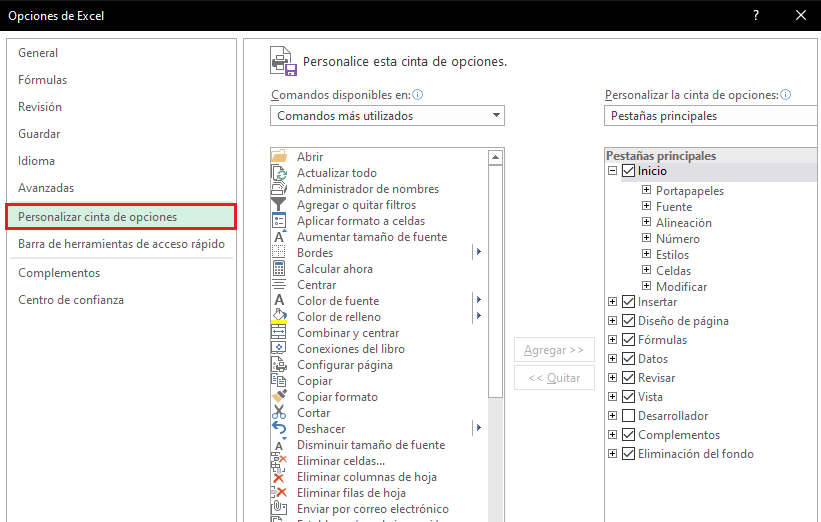Open the Bordes submenu arrow
Viewport: 821px width, 522px height.
[478, 252]
